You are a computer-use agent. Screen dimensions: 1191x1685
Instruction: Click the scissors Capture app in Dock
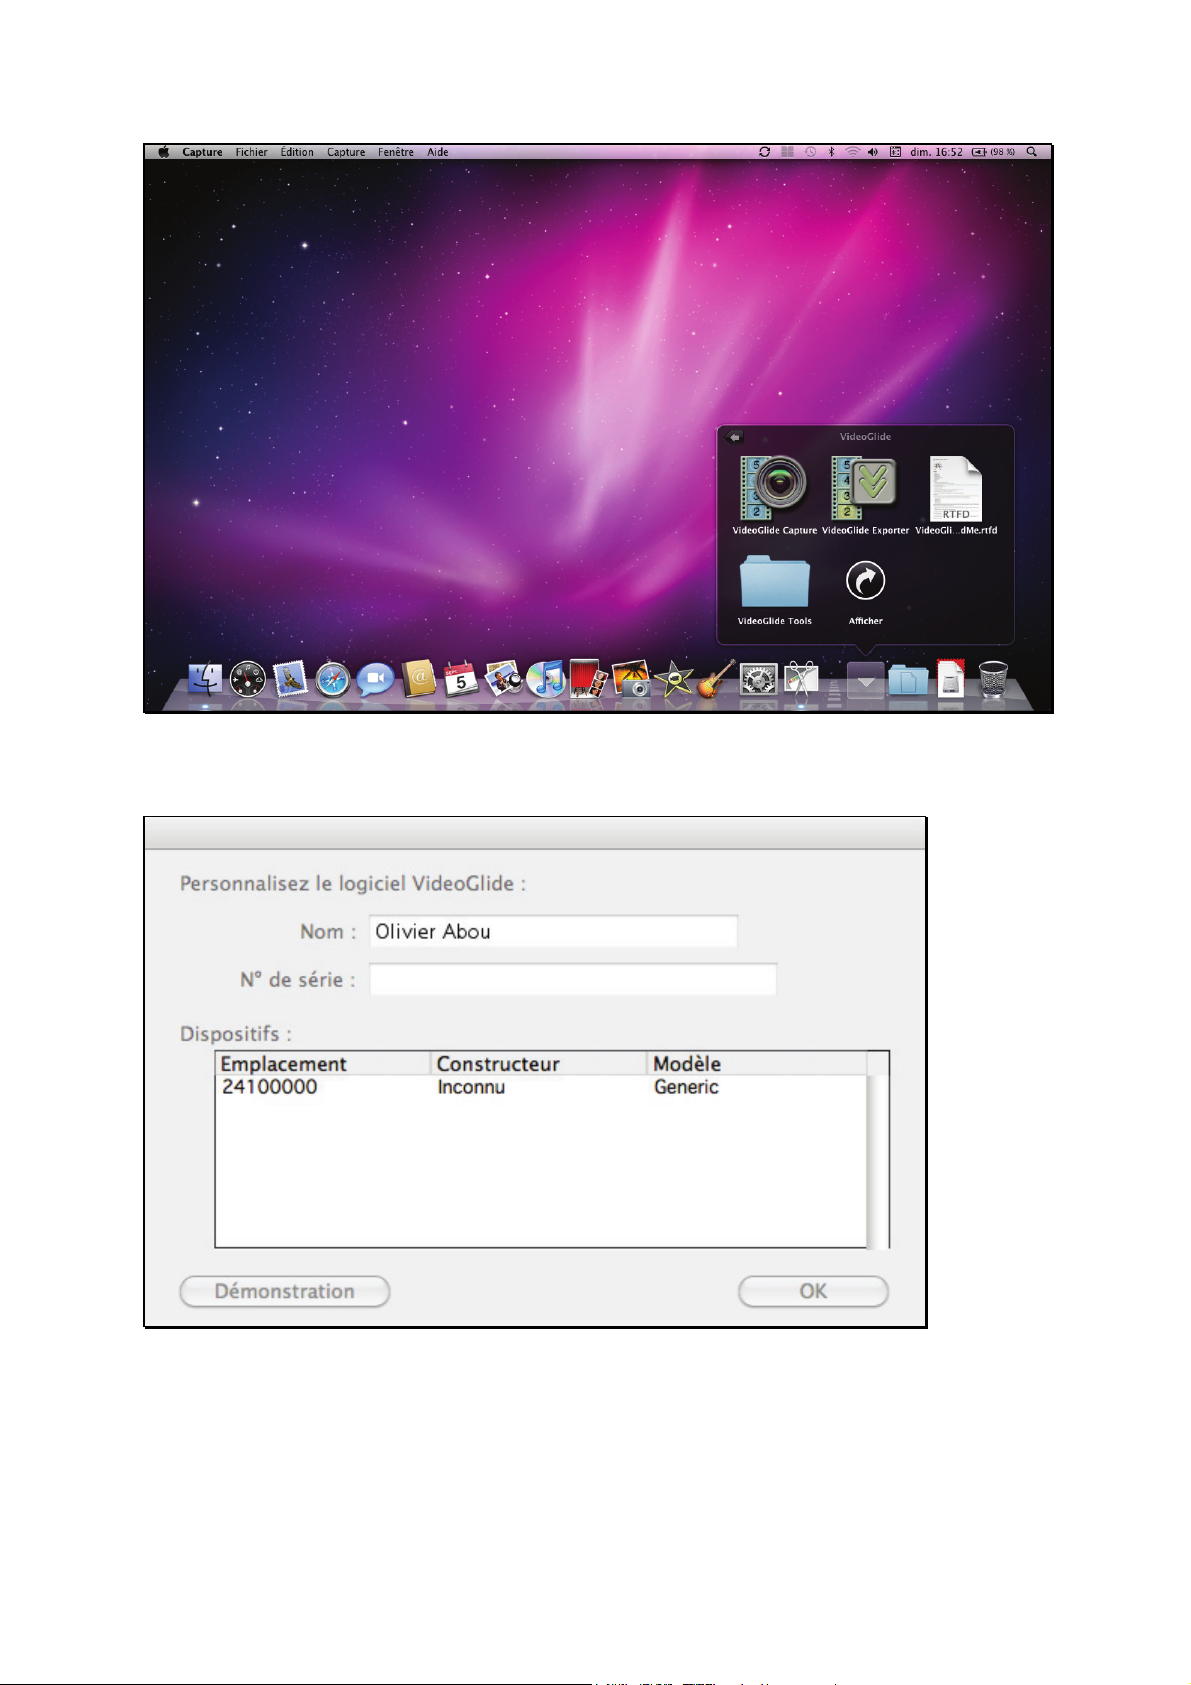click(x=801, y=679)
